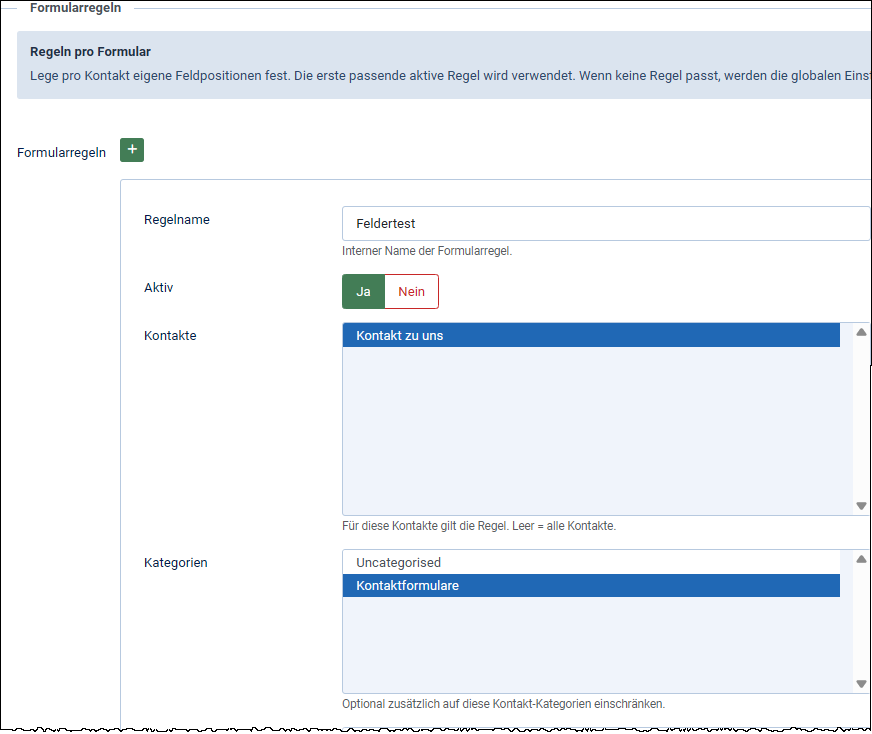872x734 pixels.
Task: Click the Kontakte field label
Action: pos(170,336)
